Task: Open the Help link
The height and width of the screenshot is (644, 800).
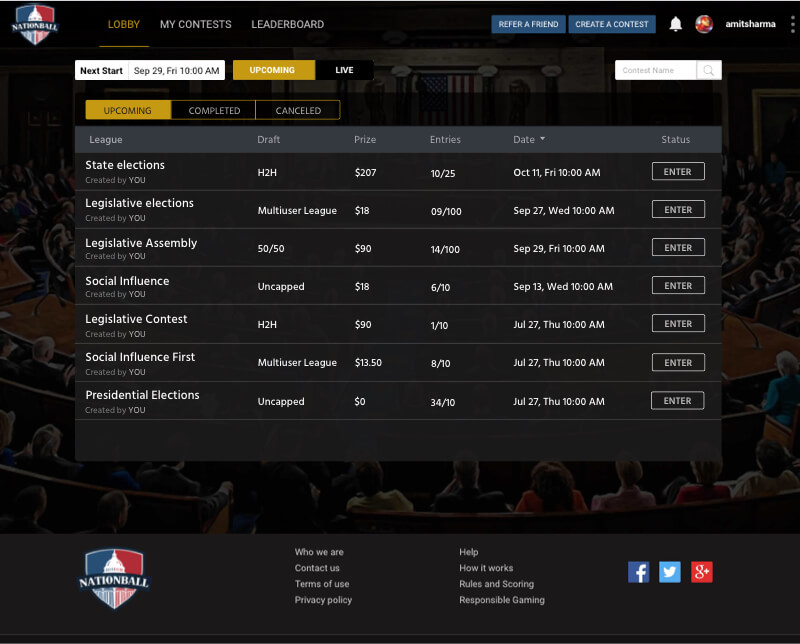Action: pos(468,552)
